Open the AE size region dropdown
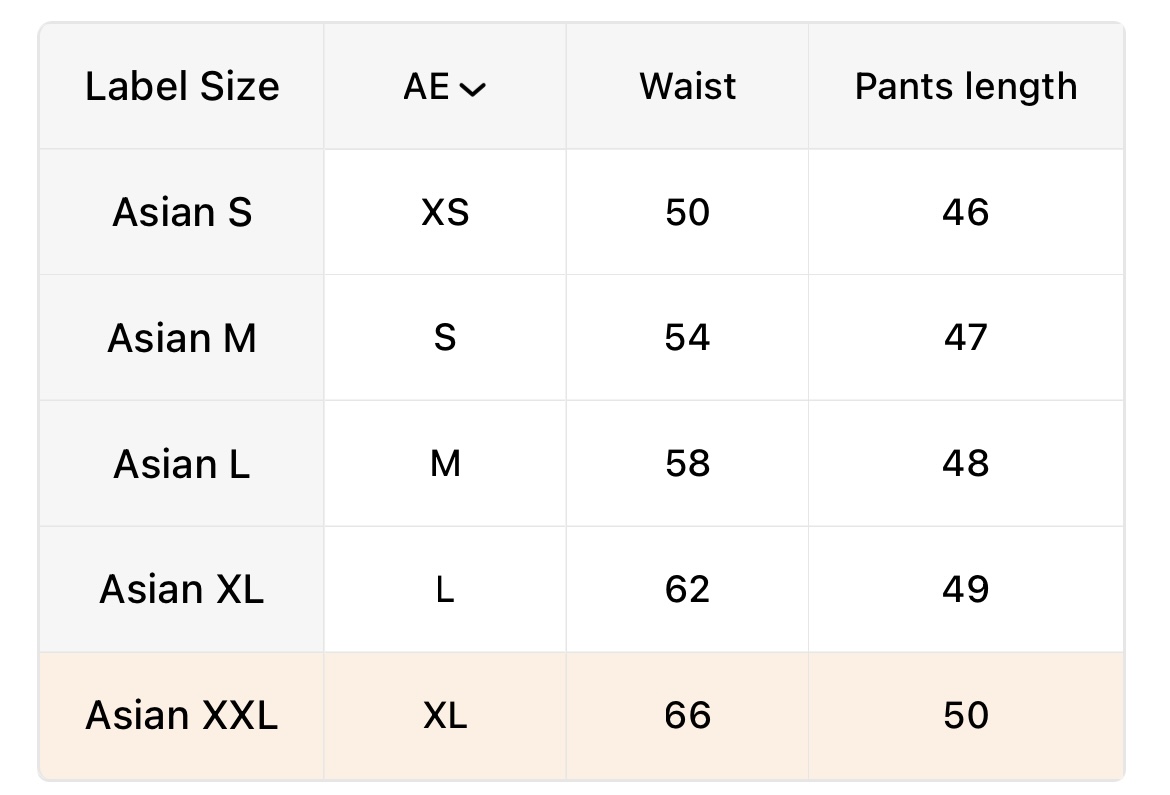Viewport: 1170px width, 795px height. point(444,87)
